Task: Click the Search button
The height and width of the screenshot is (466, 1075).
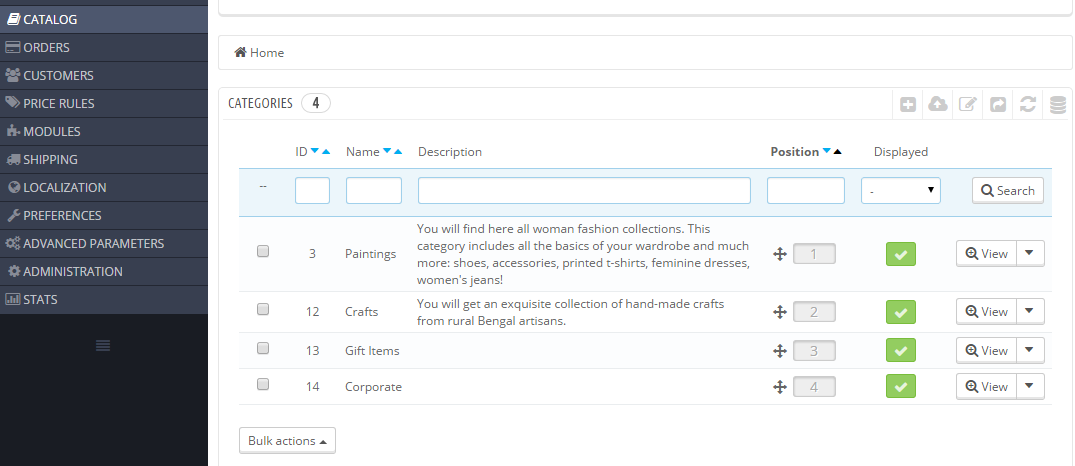Action: pyautogui.click(x=1007, y=190)
